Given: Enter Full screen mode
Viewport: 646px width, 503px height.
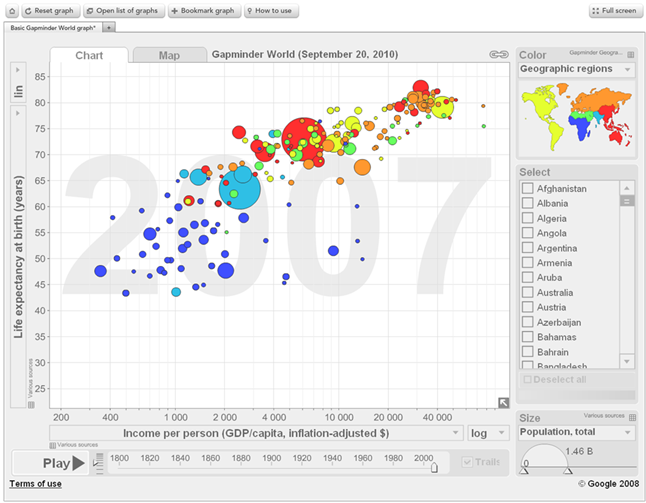Looking at the screenshot, I should tap(616, 11).
